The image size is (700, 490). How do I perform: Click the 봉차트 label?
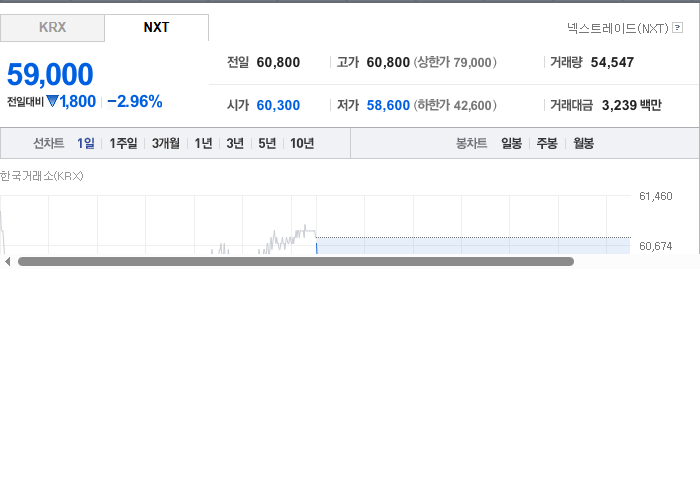point(471,143)
